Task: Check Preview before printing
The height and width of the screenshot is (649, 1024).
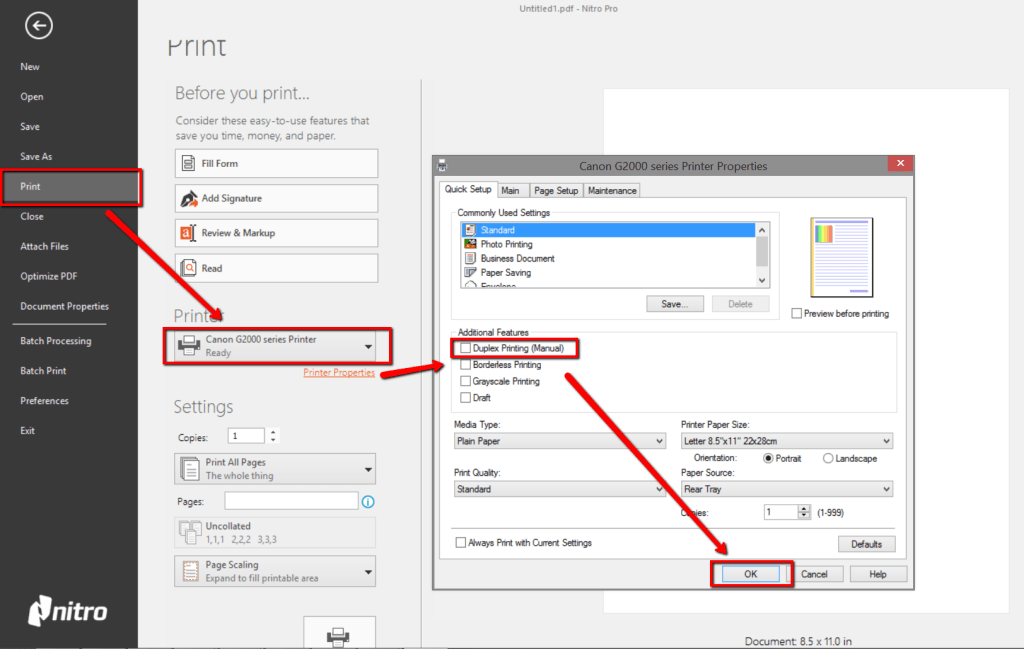Action: [797, 313]
